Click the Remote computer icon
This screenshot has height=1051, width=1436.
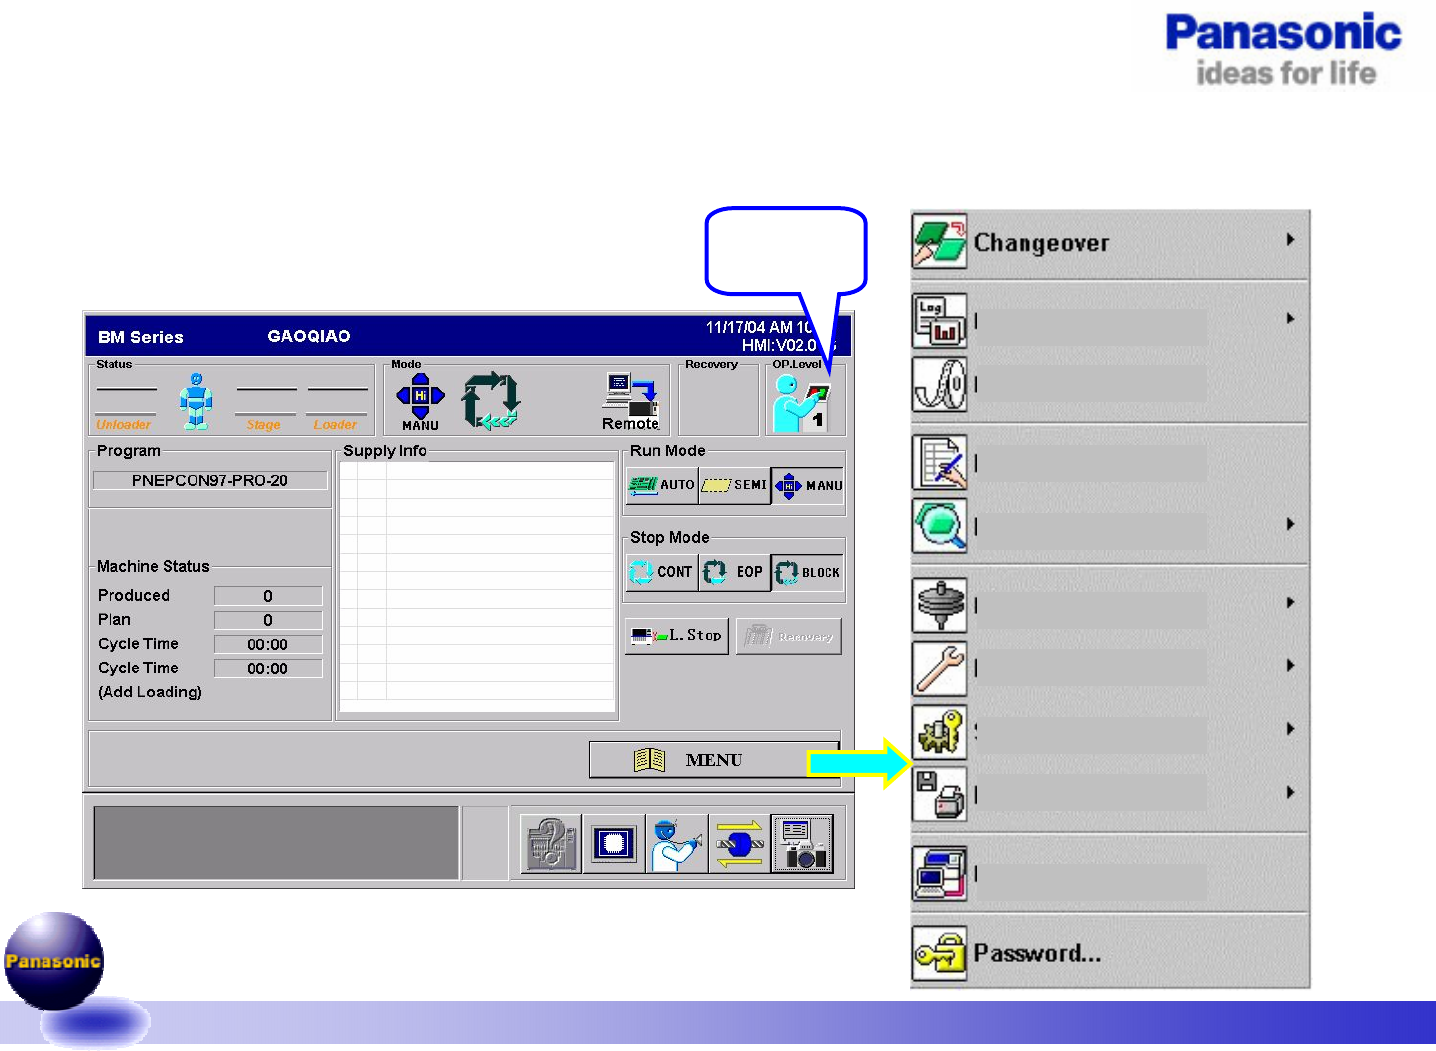click(x=631, y=402)
